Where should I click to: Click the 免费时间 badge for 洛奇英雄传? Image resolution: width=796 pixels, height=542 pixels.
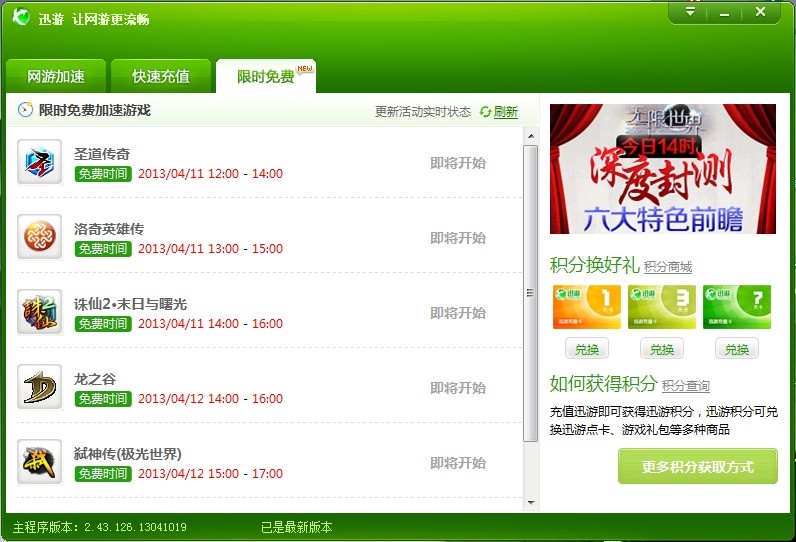(x=103, y=249)
